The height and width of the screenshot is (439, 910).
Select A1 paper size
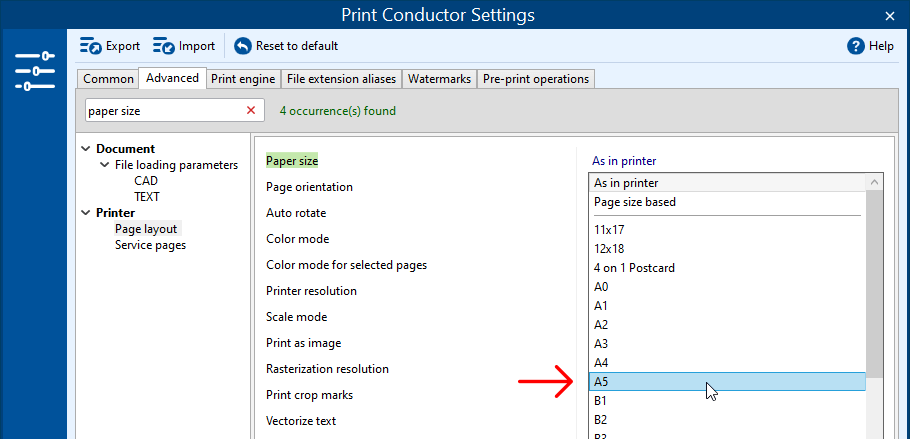coord(727,305)
